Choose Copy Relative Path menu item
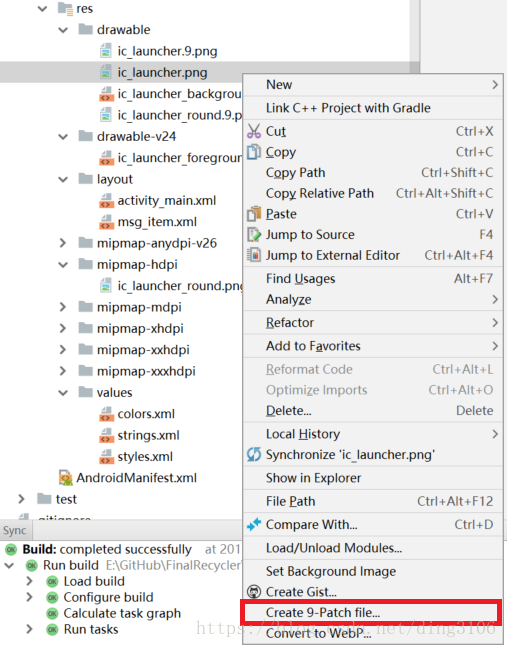507x648 pixels. (373, 193)
